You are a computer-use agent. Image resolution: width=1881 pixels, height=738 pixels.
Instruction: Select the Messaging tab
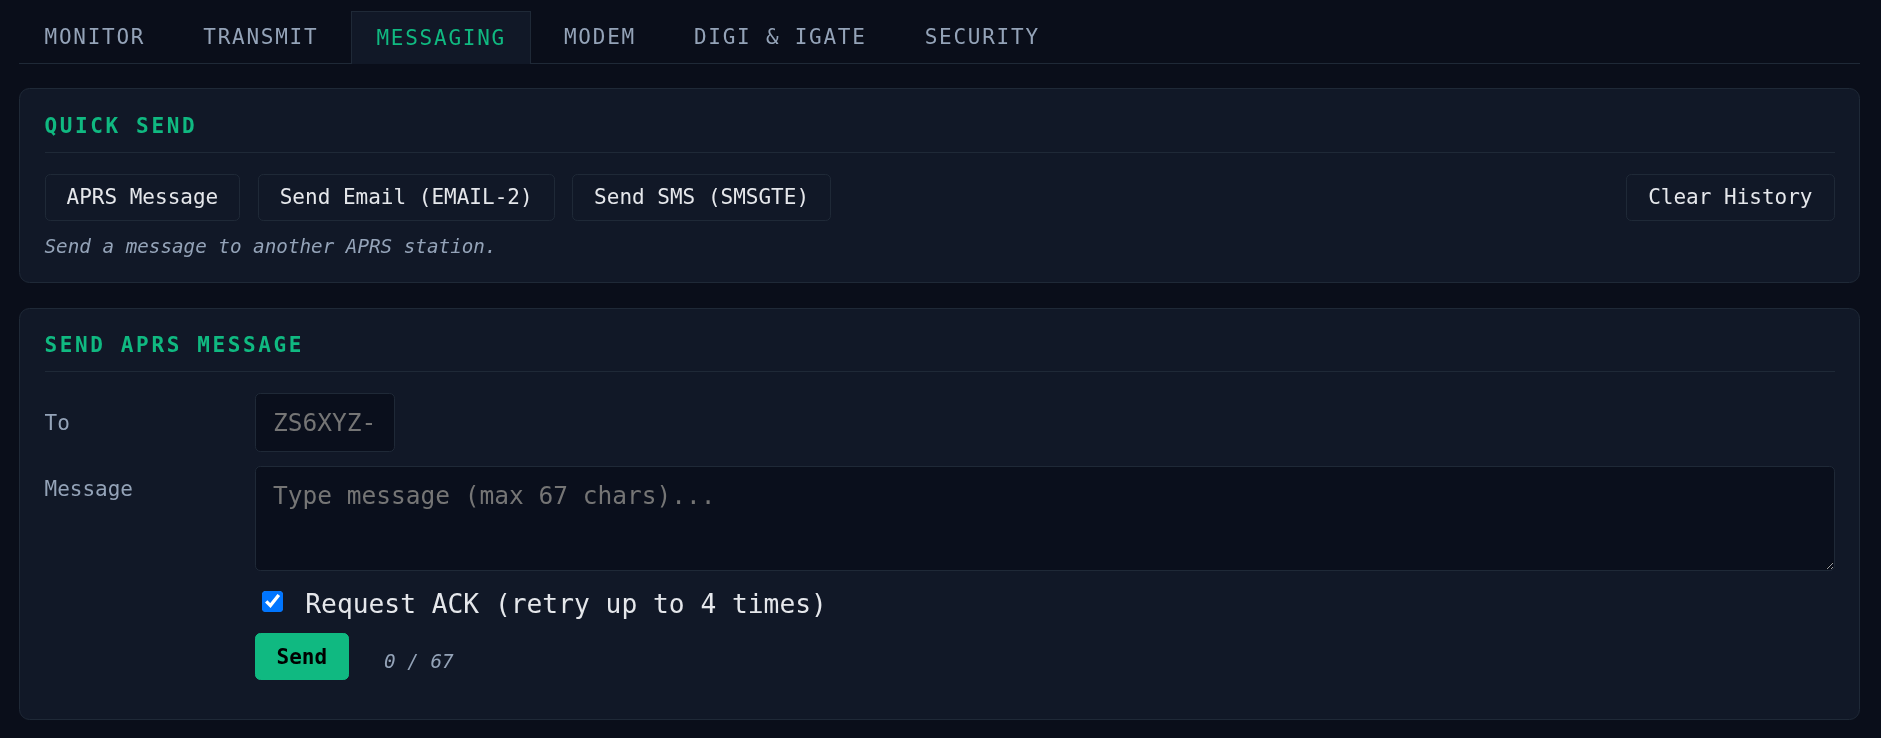coord(440,37)
